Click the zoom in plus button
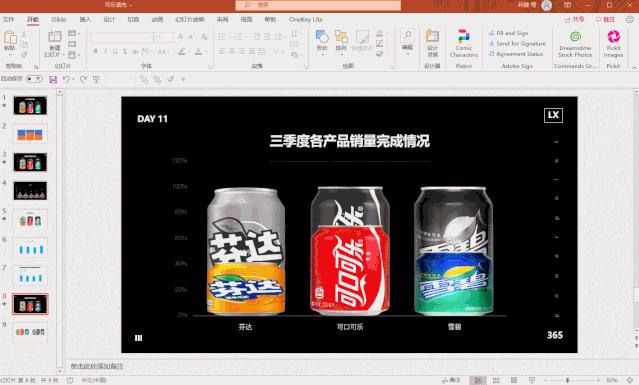The width and height of the screenshot is (639, 385). tap(599, 380)
